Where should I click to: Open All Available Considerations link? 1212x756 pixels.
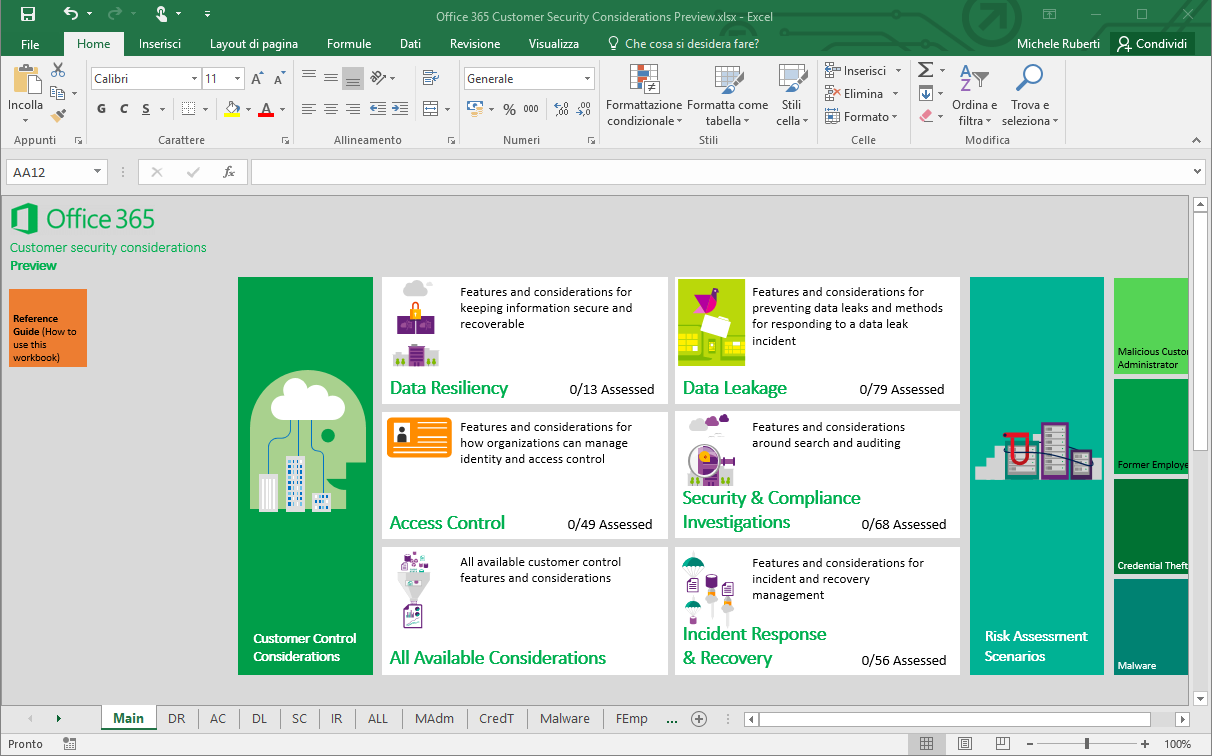(x=498, y=657)
